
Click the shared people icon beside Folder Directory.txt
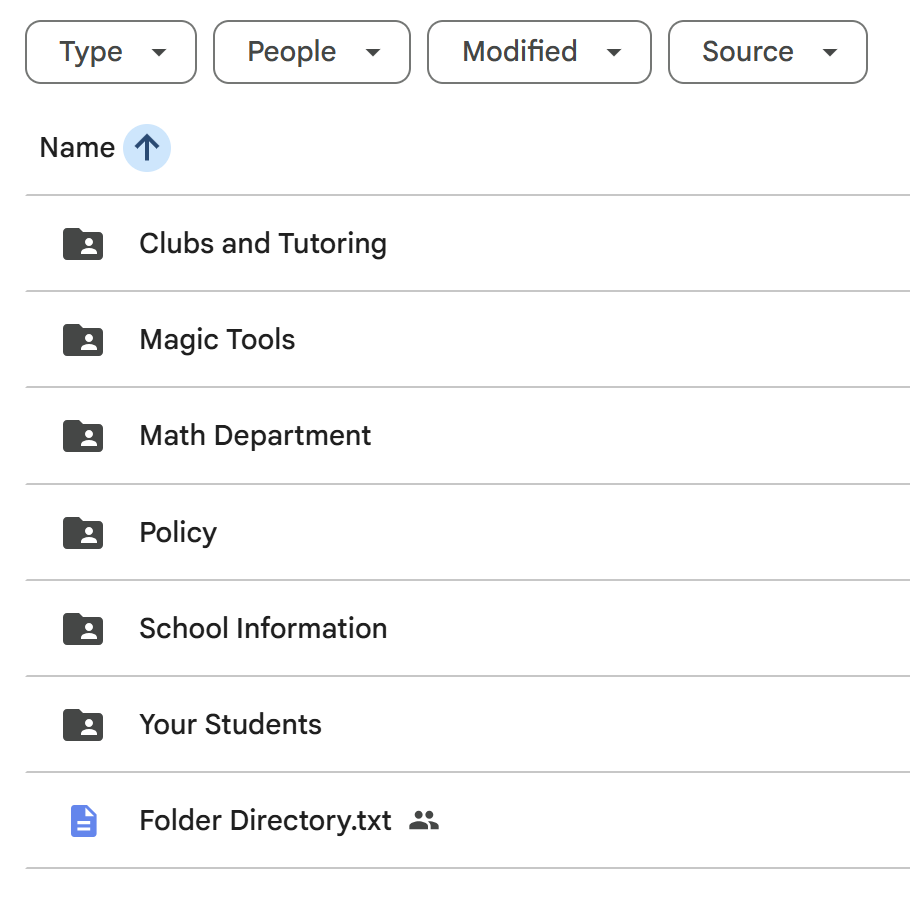424,820
